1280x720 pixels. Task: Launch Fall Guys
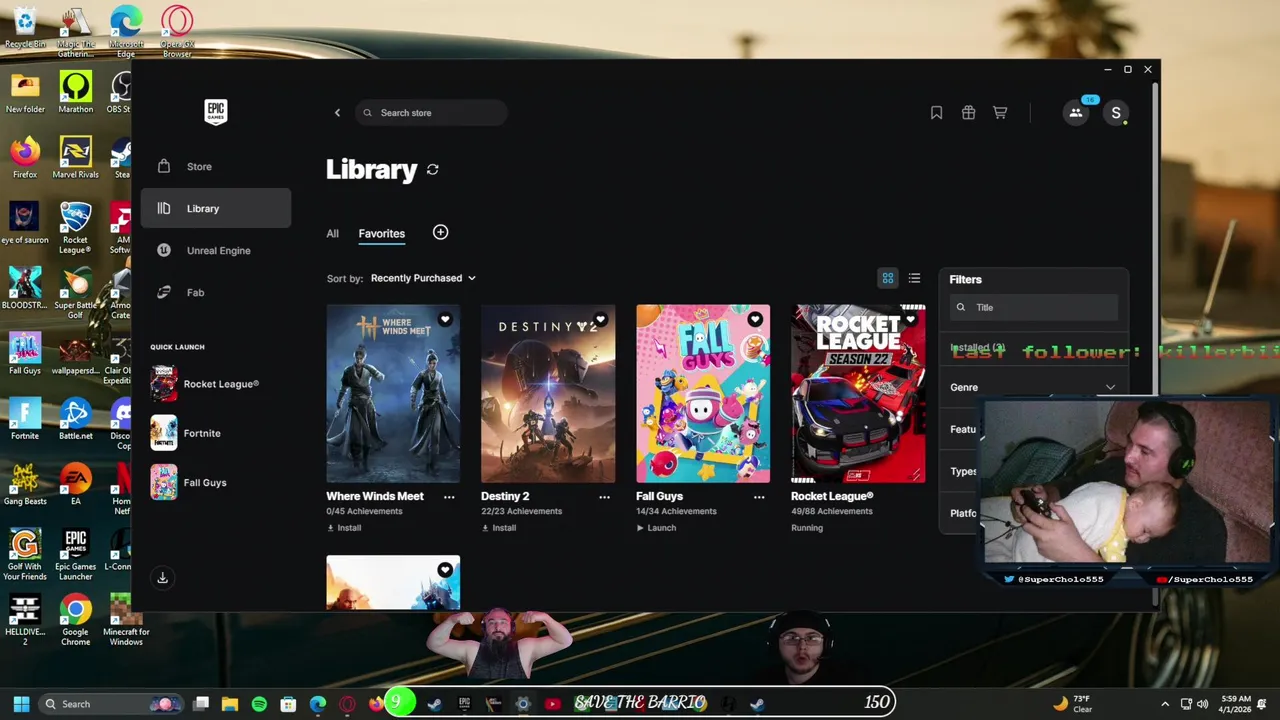(x=656, y=528)
